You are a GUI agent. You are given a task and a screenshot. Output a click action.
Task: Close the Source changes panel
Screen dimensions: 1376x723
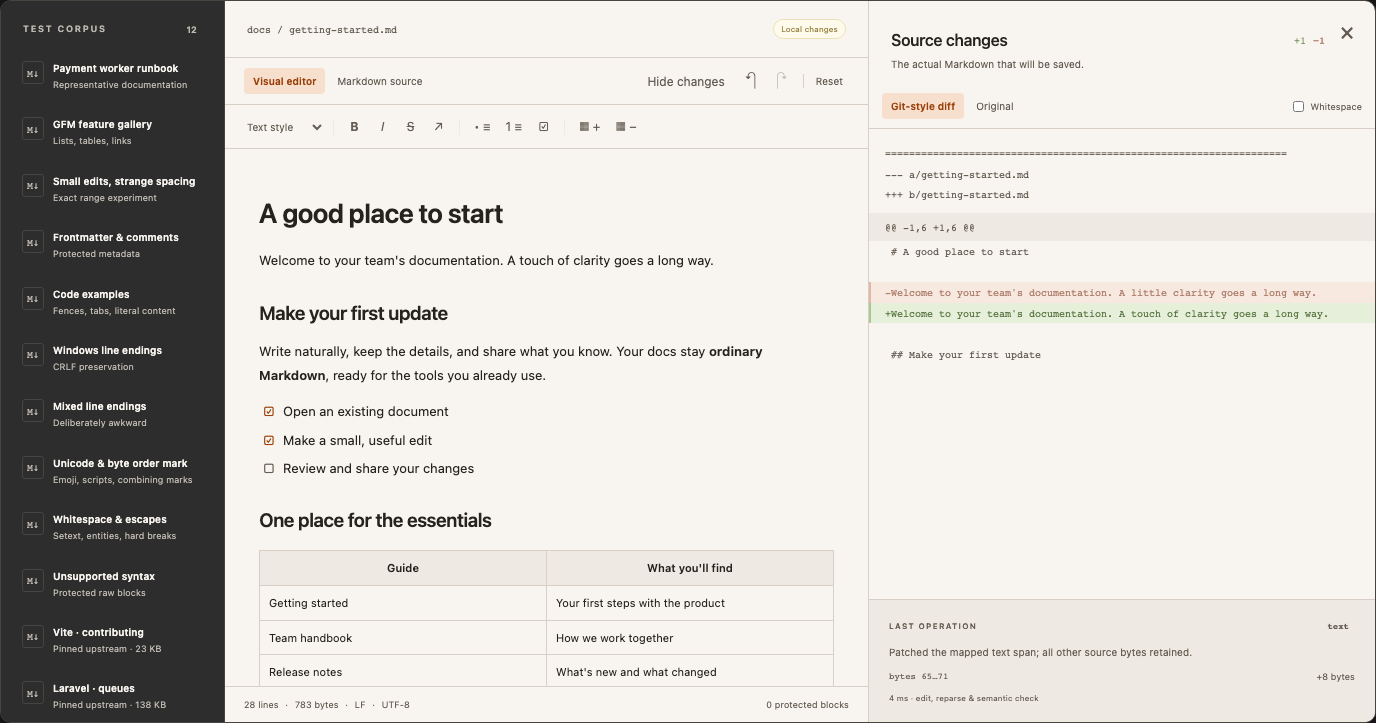pyautogui.click(x=1347, y=33)
